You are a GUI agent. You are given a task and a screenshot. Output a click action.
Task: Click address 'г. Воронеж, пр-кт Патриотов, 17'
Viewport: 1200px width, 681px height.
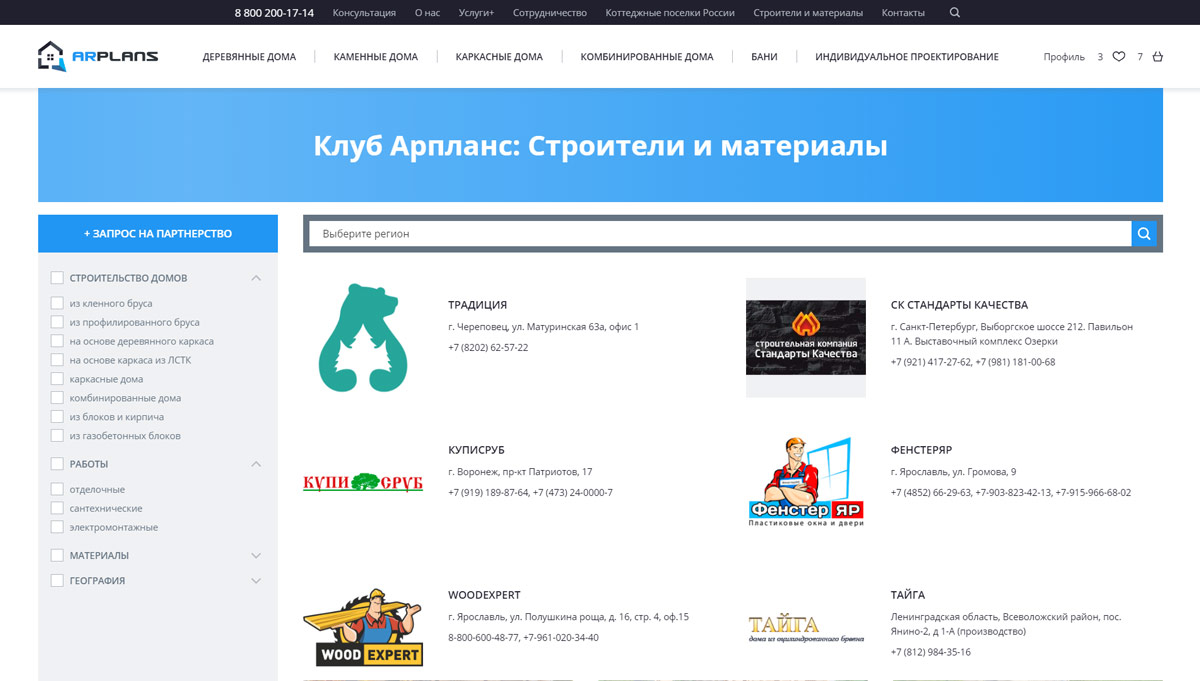coord(520,472)
